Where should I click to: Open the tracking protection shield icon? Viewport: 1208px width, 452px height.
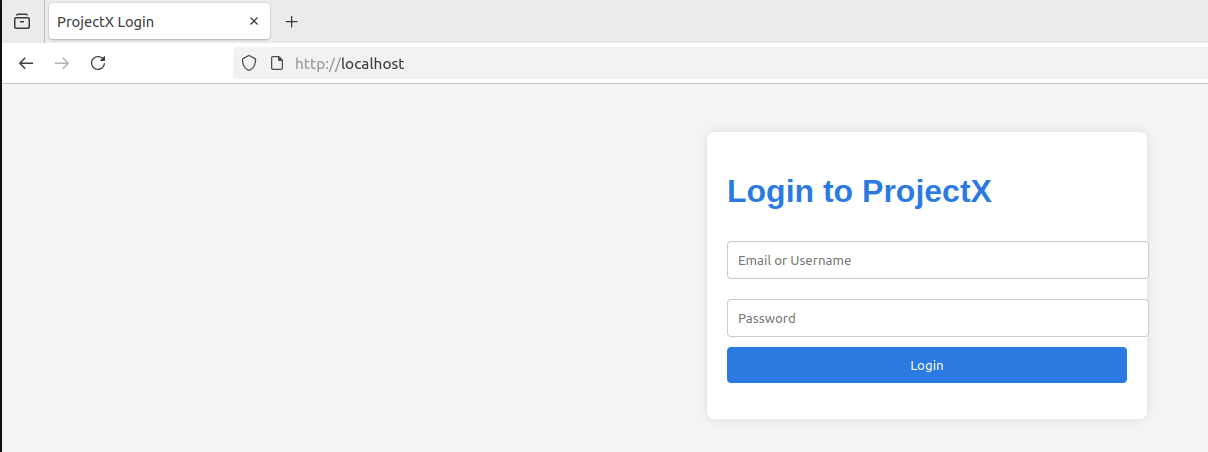(x=249, y=63)
